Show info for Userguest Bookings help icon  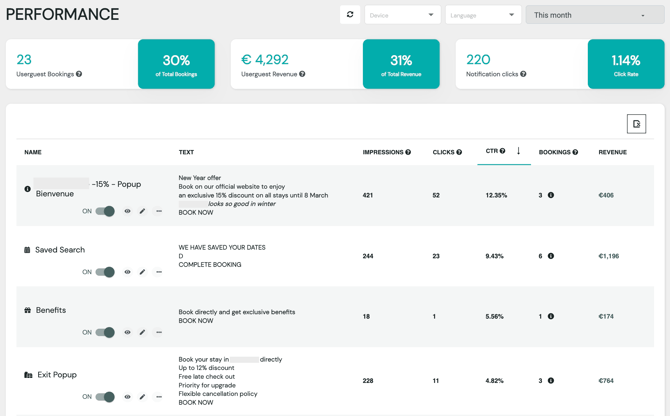tap(79, 74)
